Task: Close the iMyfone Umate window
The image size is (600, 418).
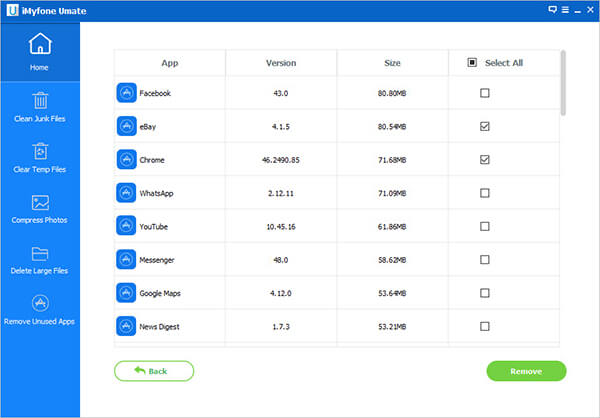Action: 590,10
